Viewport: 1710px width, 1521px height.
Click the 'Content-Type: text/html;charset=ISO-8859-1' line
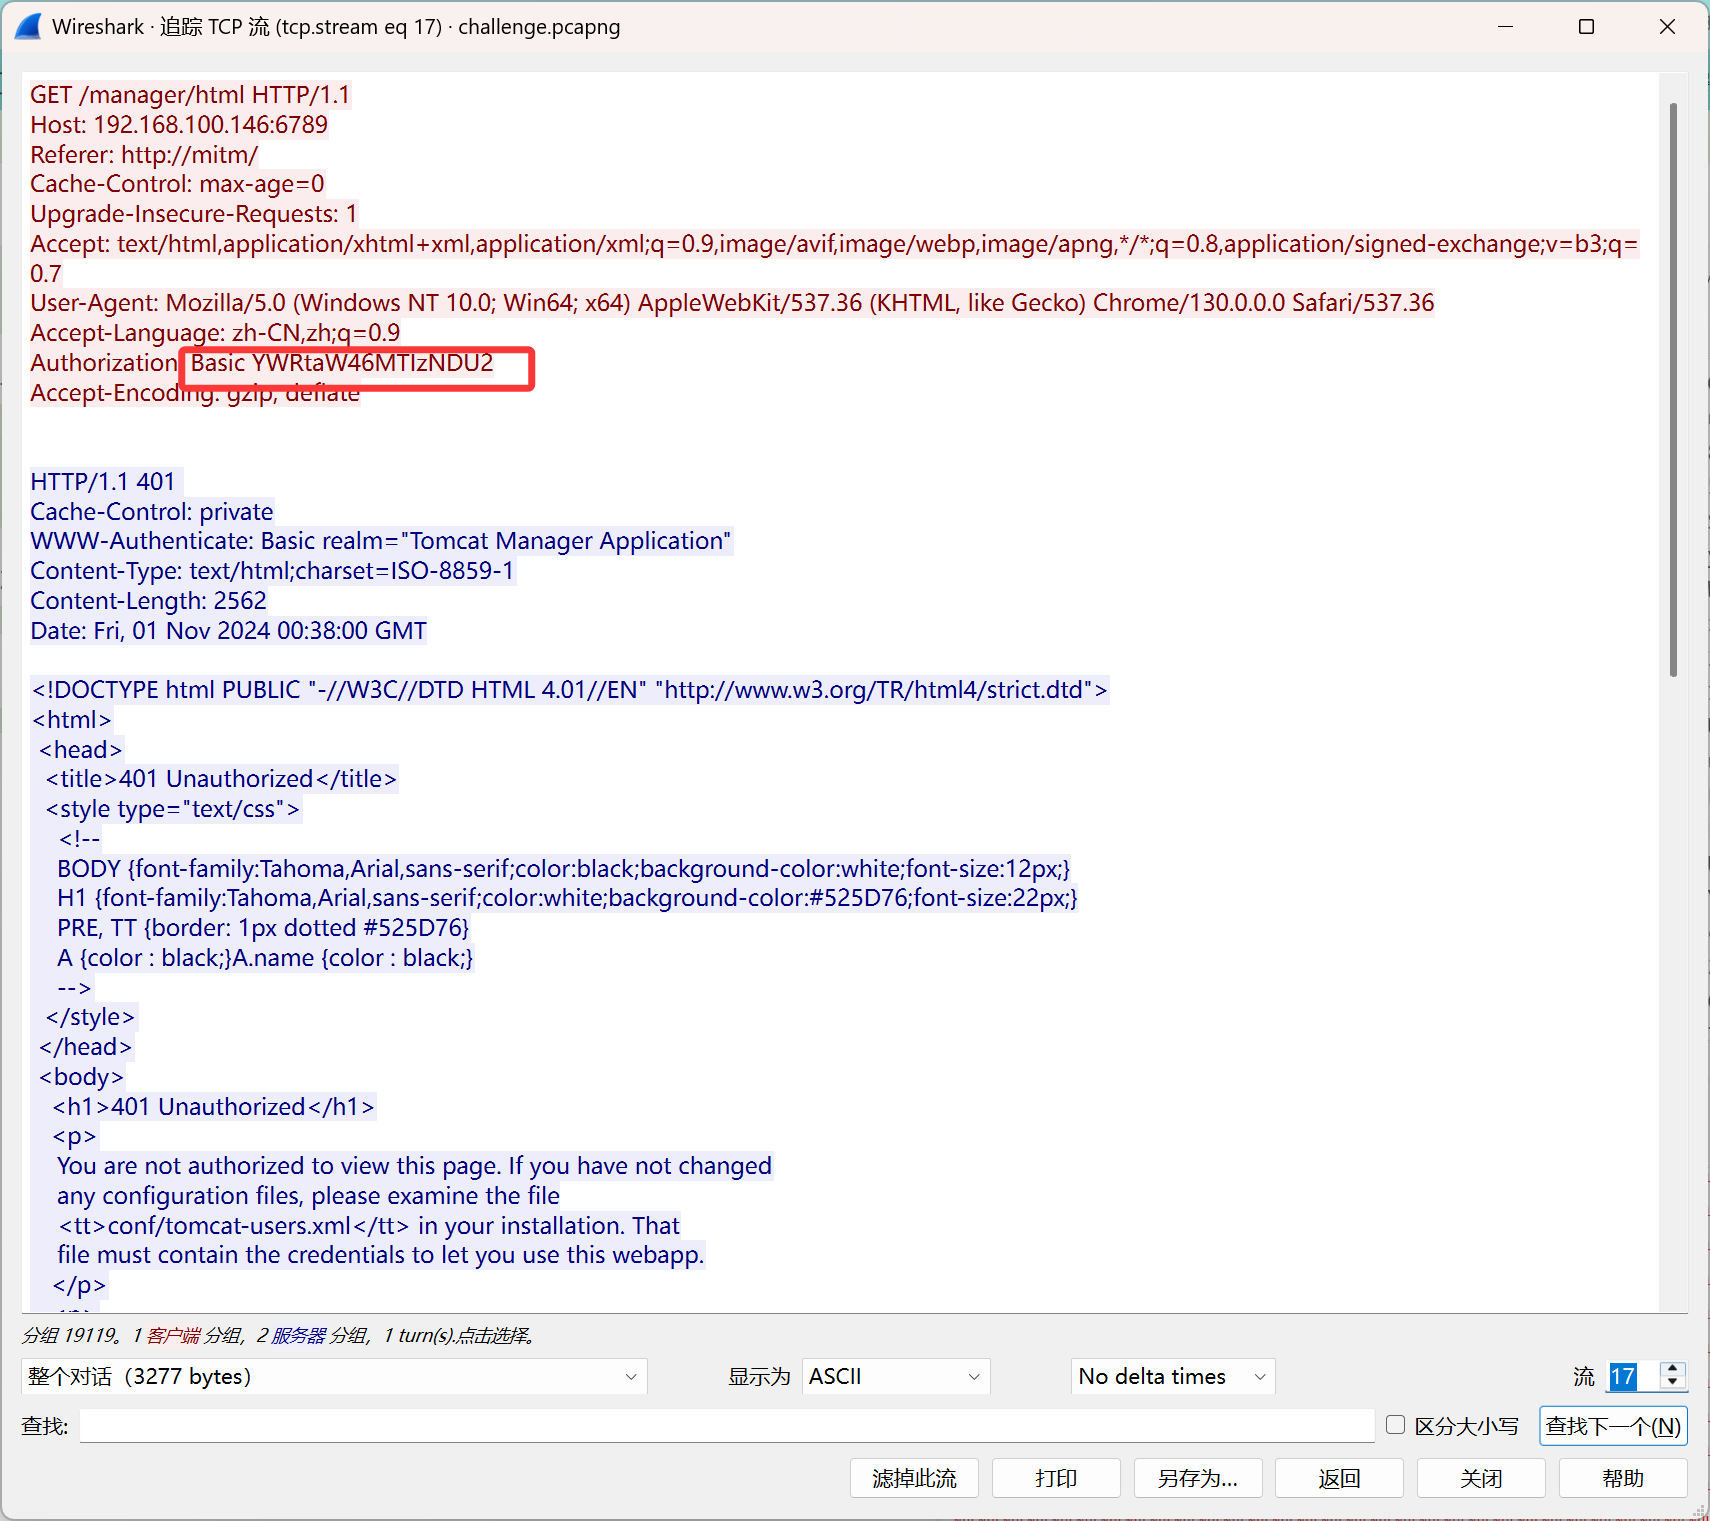click(x=272, y=571)
